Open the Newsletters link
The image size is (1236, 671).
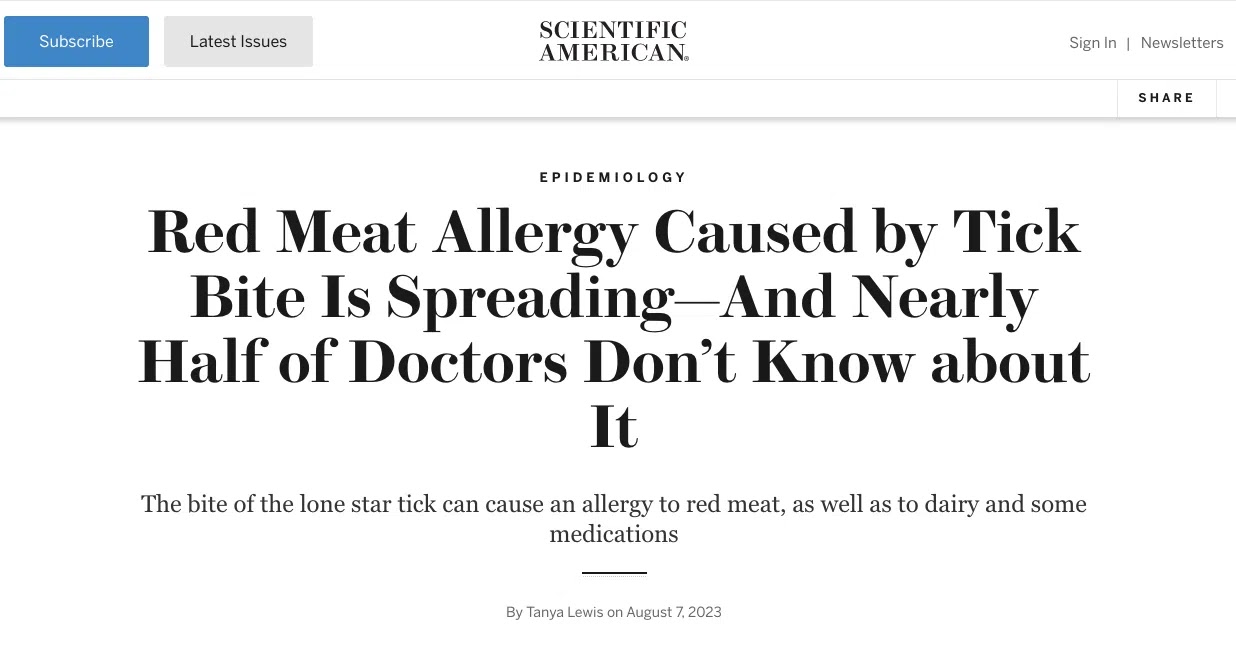coord(1182,43)
